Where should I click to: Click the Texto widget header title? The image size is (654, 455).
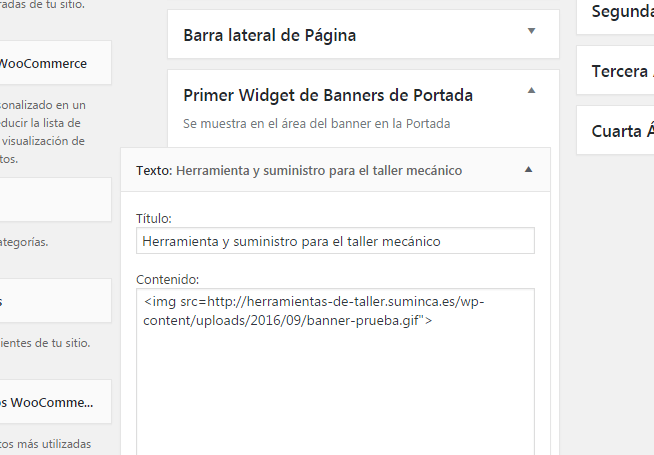[x=299, y=171]
